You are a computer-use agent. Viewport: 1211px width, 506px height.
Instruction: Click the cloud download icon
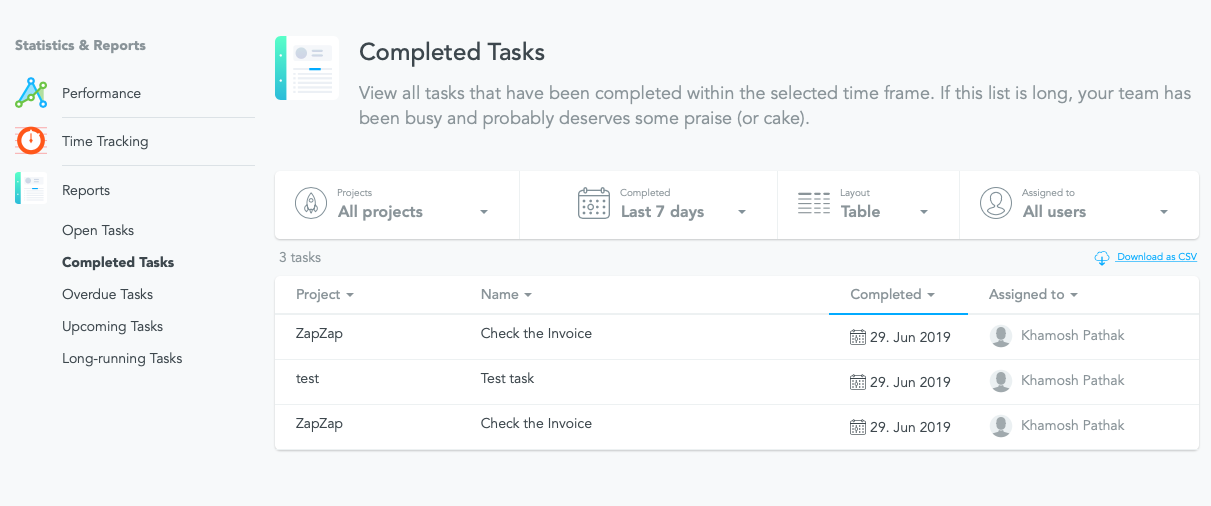[x=1102, y=258]
